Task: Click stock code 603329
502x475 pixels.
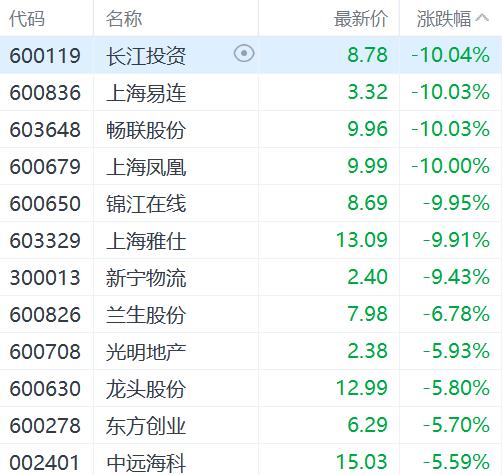Action: tap(45, 241)
